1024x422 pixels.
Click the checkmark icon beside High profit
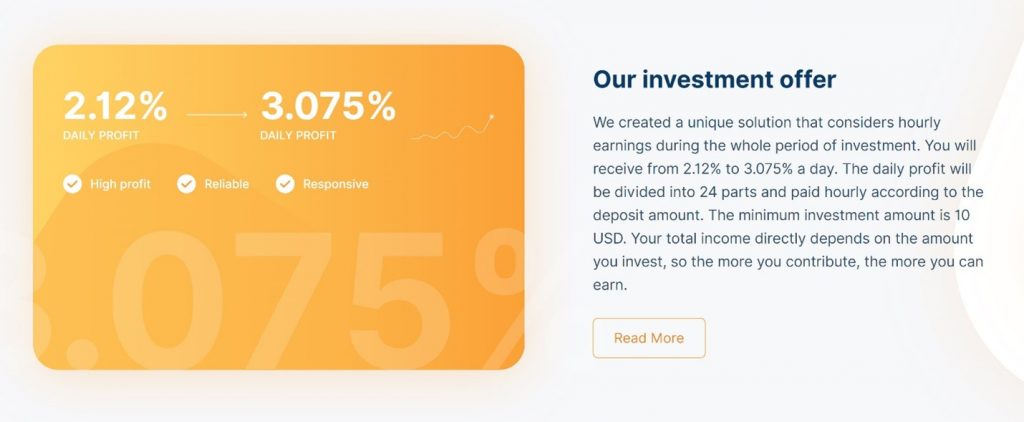coord(73,184)
